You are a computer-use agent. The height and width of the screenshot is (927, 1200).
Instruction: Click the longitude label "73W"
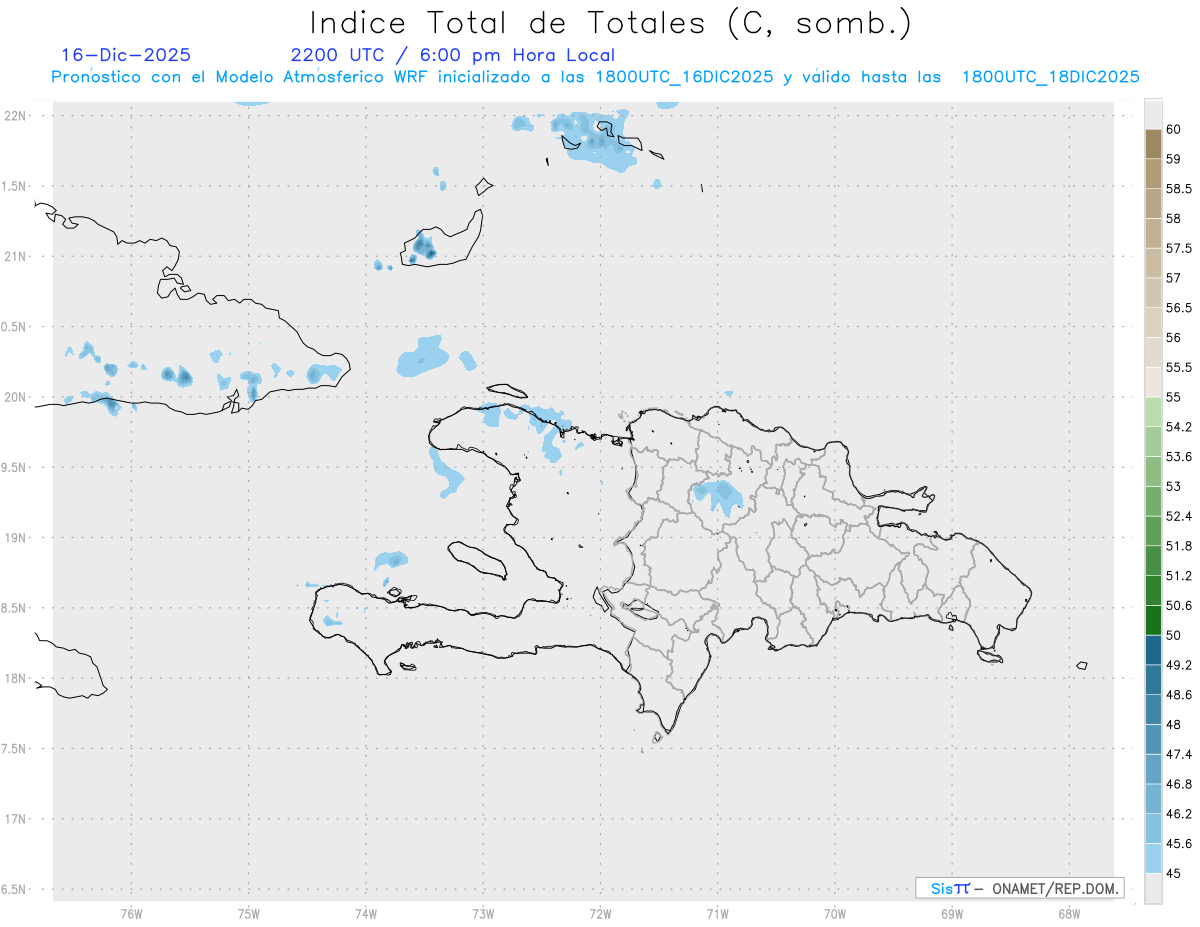tap(483, 913)
